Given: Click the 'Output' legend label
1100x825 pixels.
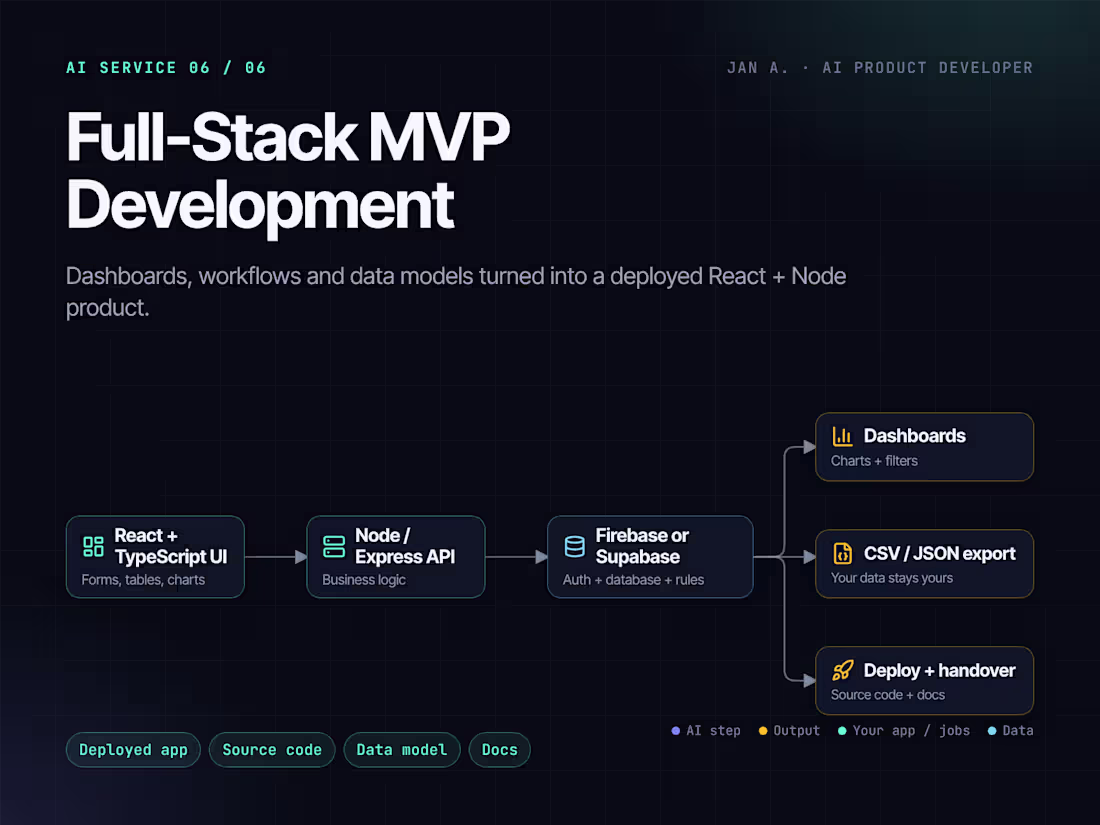Looking at the screenshot, I should click(x=796, y=731).
